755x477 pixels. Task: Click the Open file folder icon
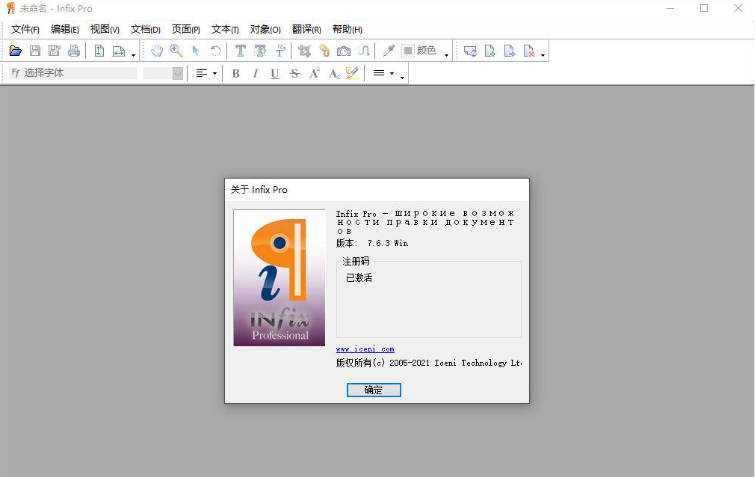pos(15,51)
